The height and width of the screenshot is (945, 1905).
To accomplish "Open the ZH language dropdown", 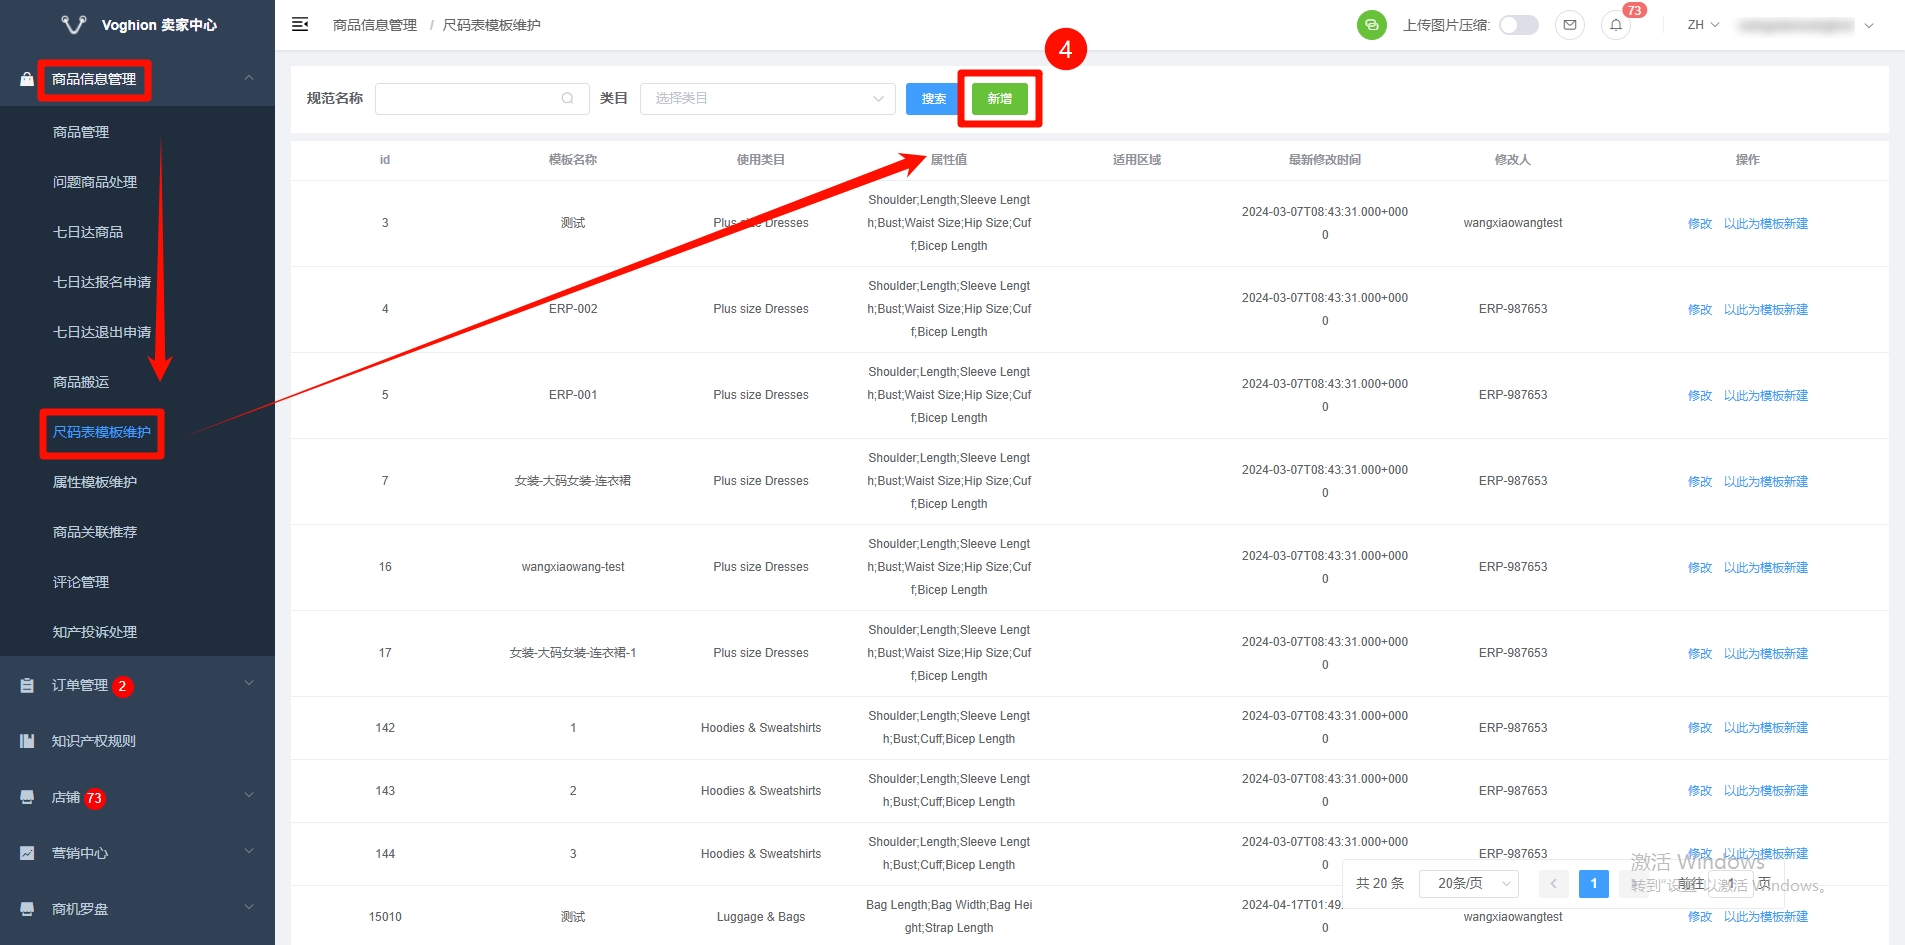I will [1703, 25].
